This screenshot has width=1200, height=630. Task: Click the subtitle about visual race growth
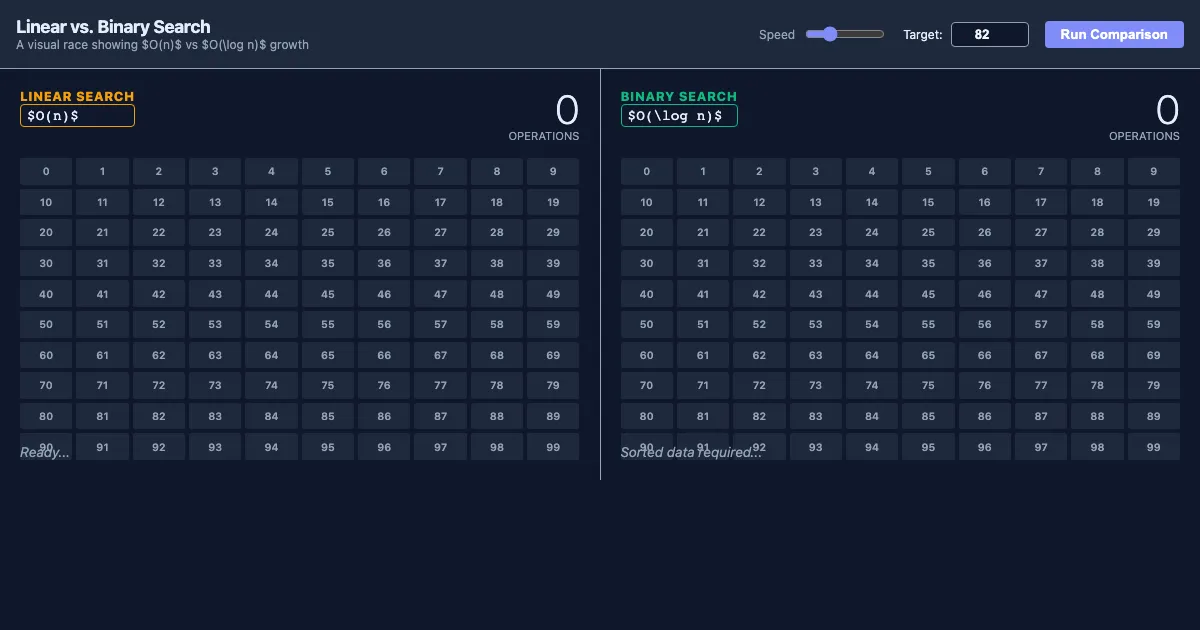pos(162,45)
